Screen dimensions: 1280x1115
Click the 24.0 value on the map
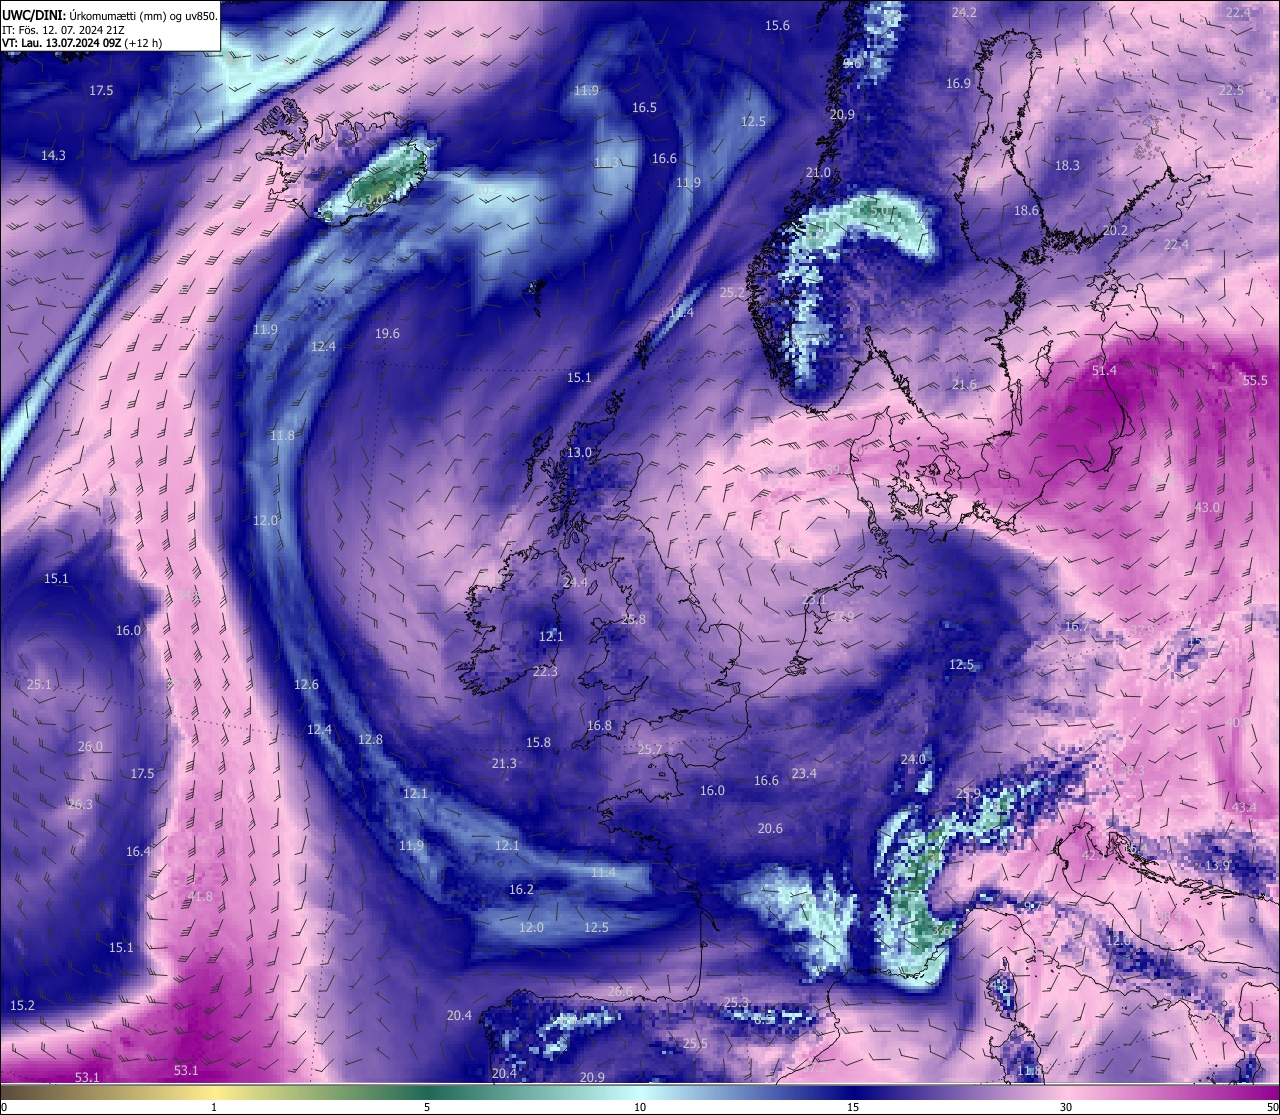pos(913,759)
